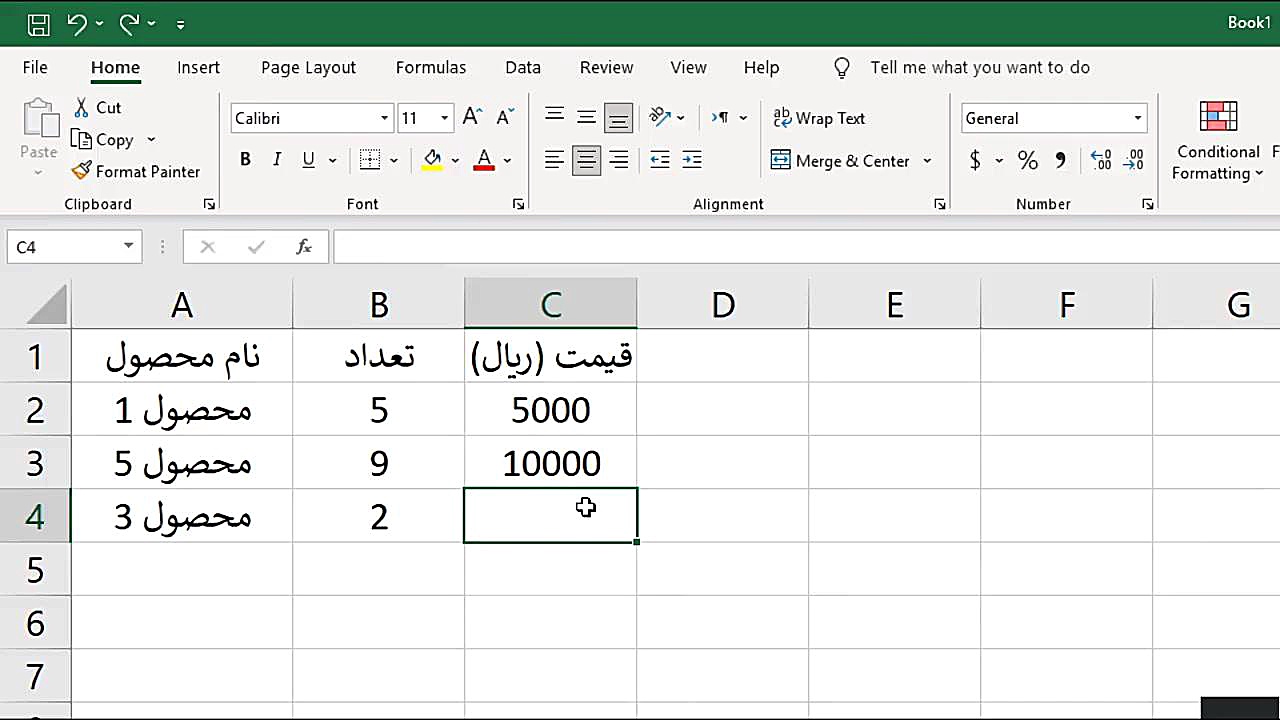1280x720 pixels.
Task: Open the Merge & Center dropdown arrow
Action: coord(927,161)
